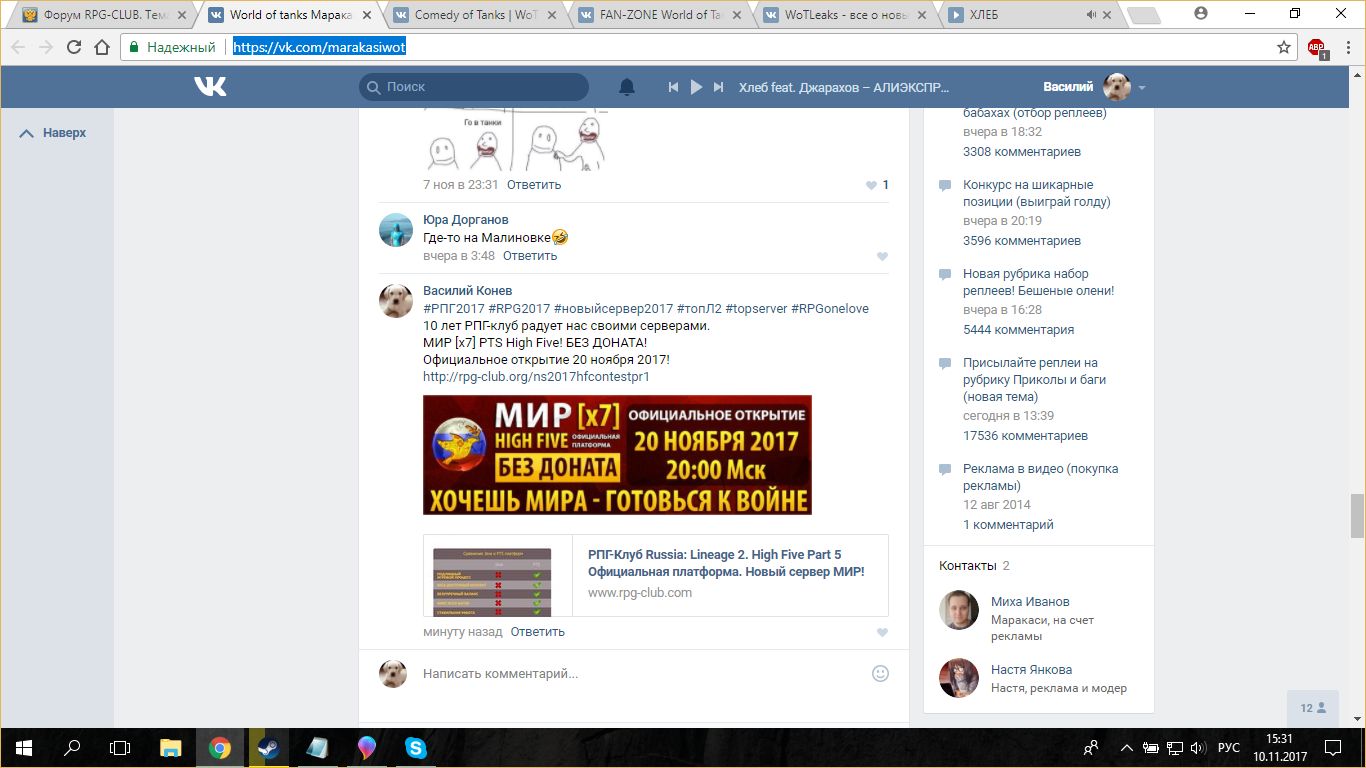Like Василий Конев's comment with heart
The width and height of the screenshot is (1366, 768).
(882, 632)
